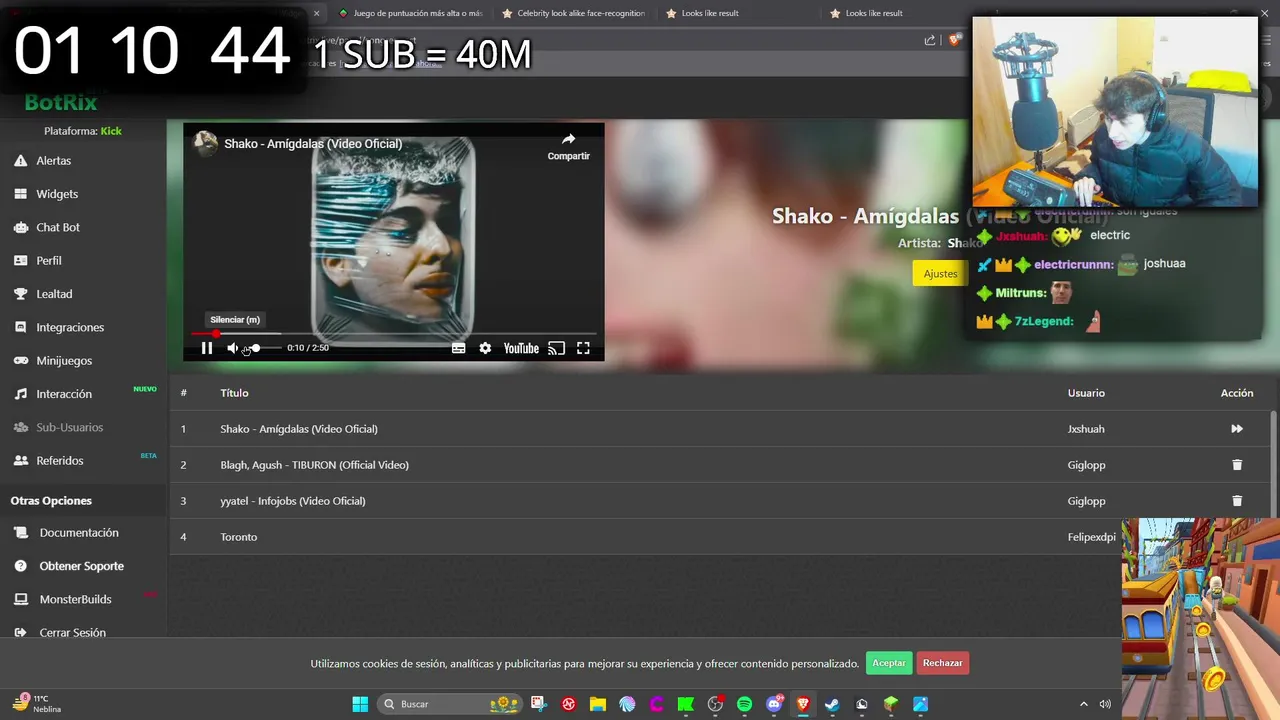Mute the video with the speaker icon

233,348
